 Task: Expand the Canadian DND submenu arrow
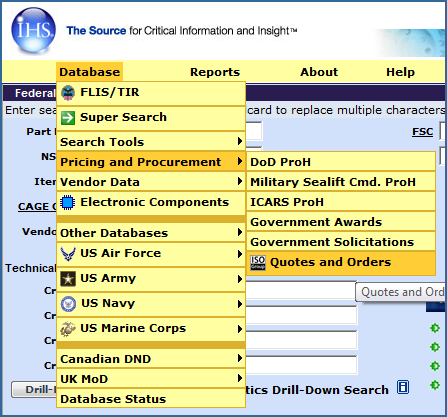[240, 358]
